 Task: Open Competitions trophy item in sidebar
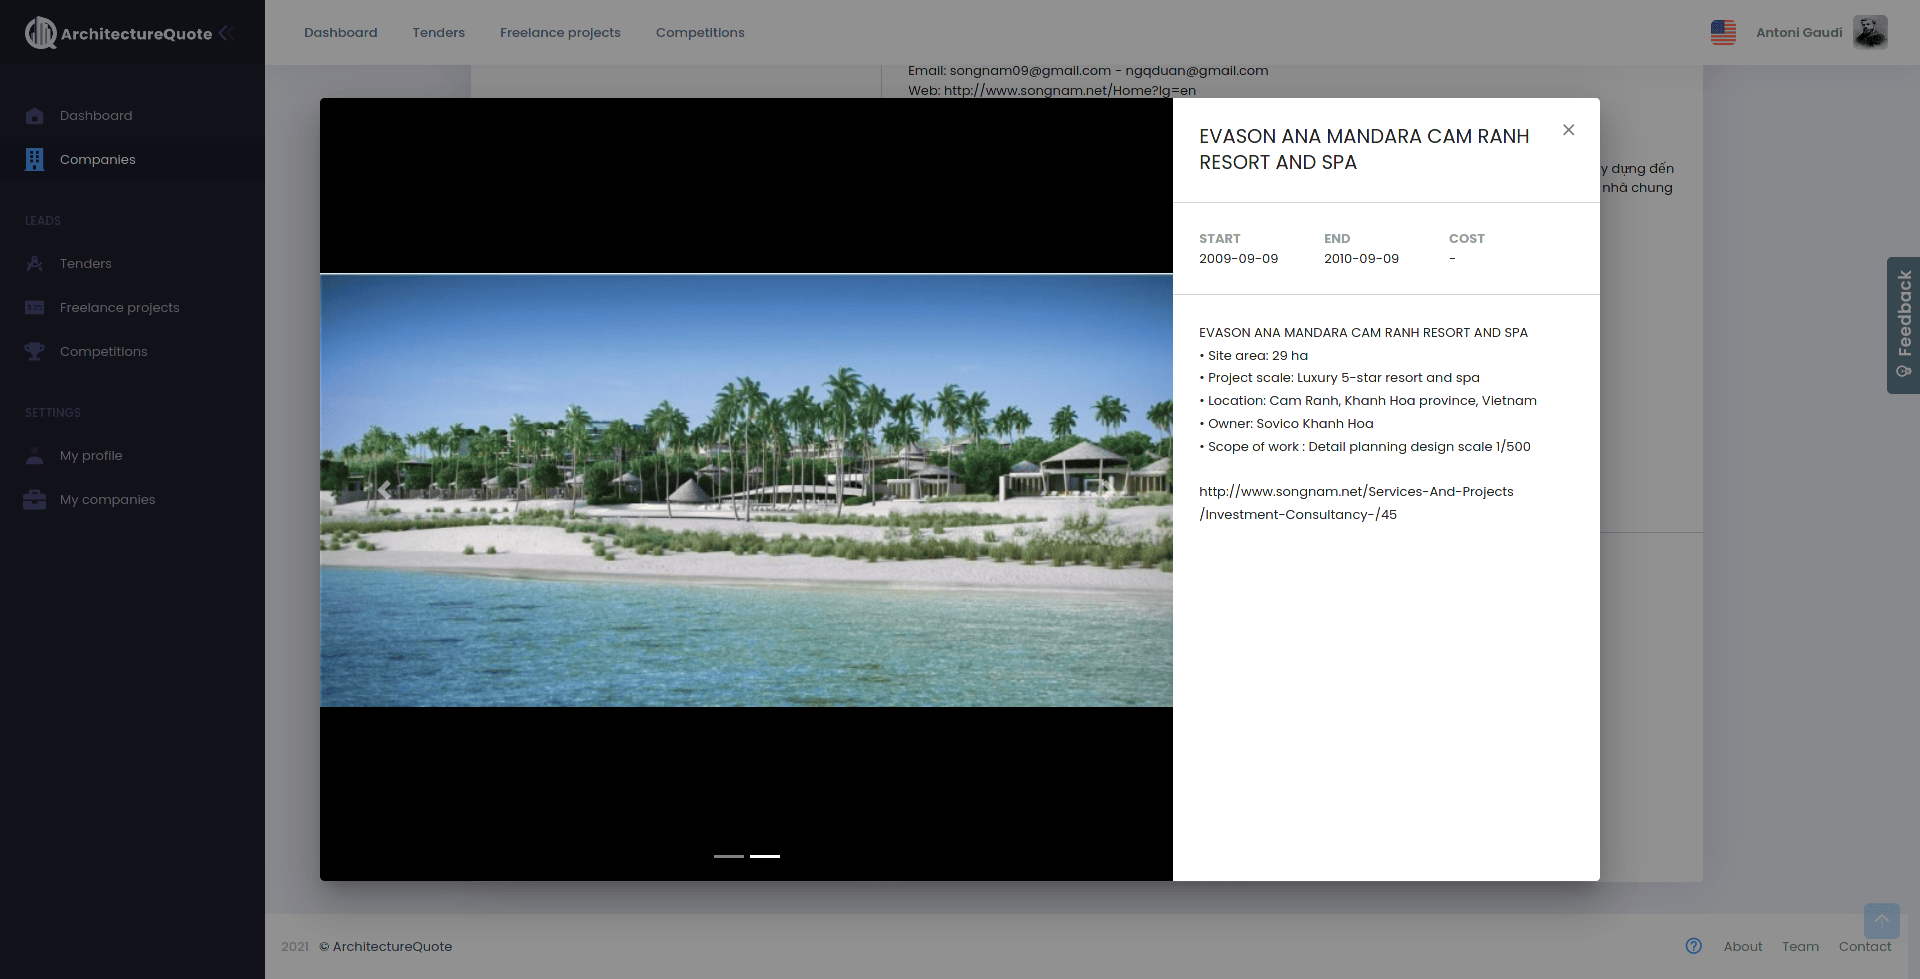[35, 352]
